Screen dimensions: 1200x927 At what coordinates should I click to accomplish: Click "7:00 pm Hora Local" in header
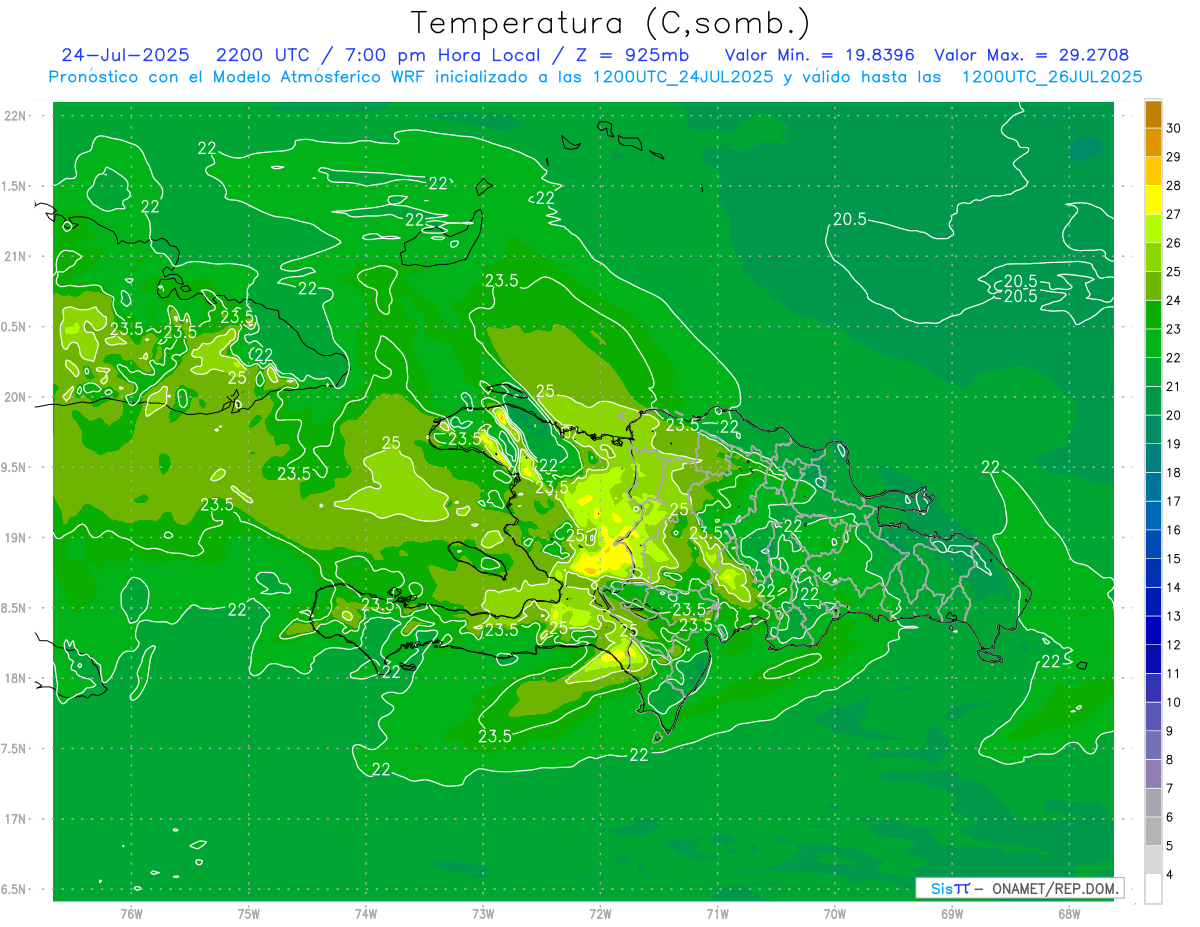443,55
